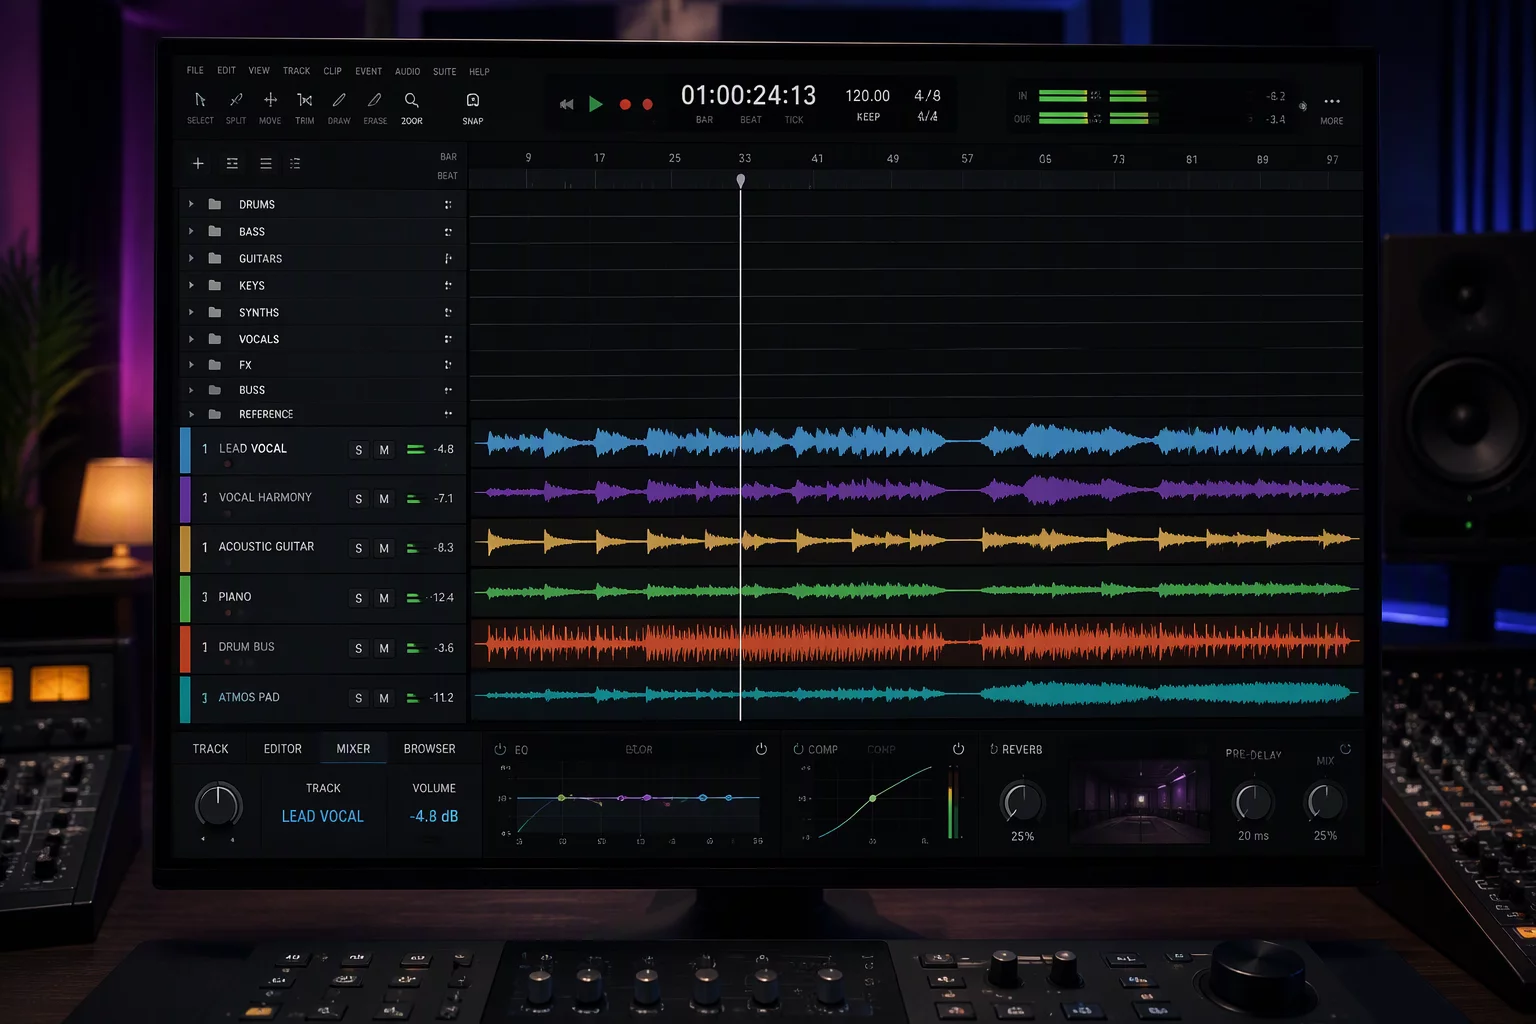This screenshot has width=1536, height=1024.
Task: Open the File menu
Action: click(x=195, y=71)
